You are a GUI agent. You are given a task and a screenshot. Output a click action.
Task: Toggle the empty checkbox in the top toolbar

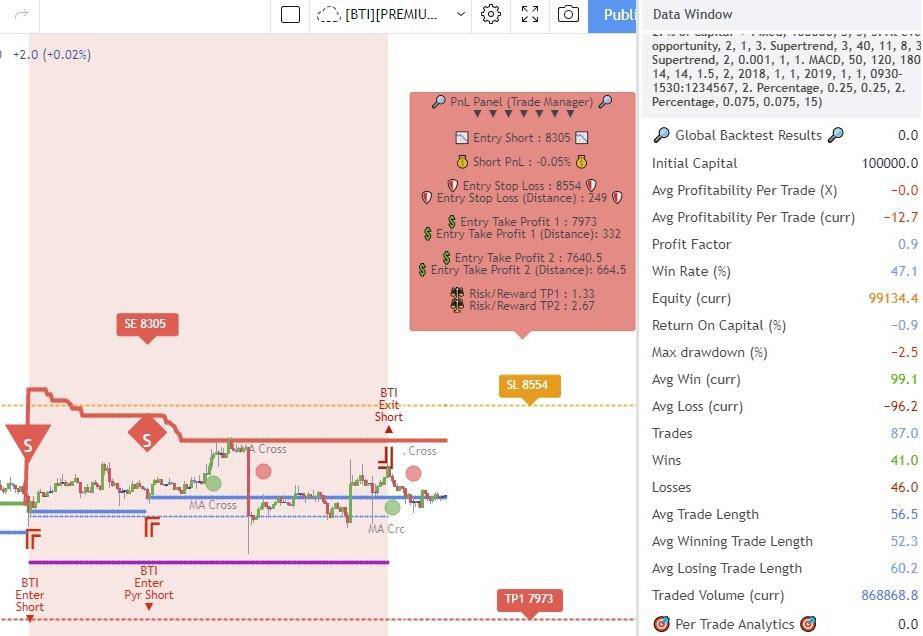pos(290,14)
